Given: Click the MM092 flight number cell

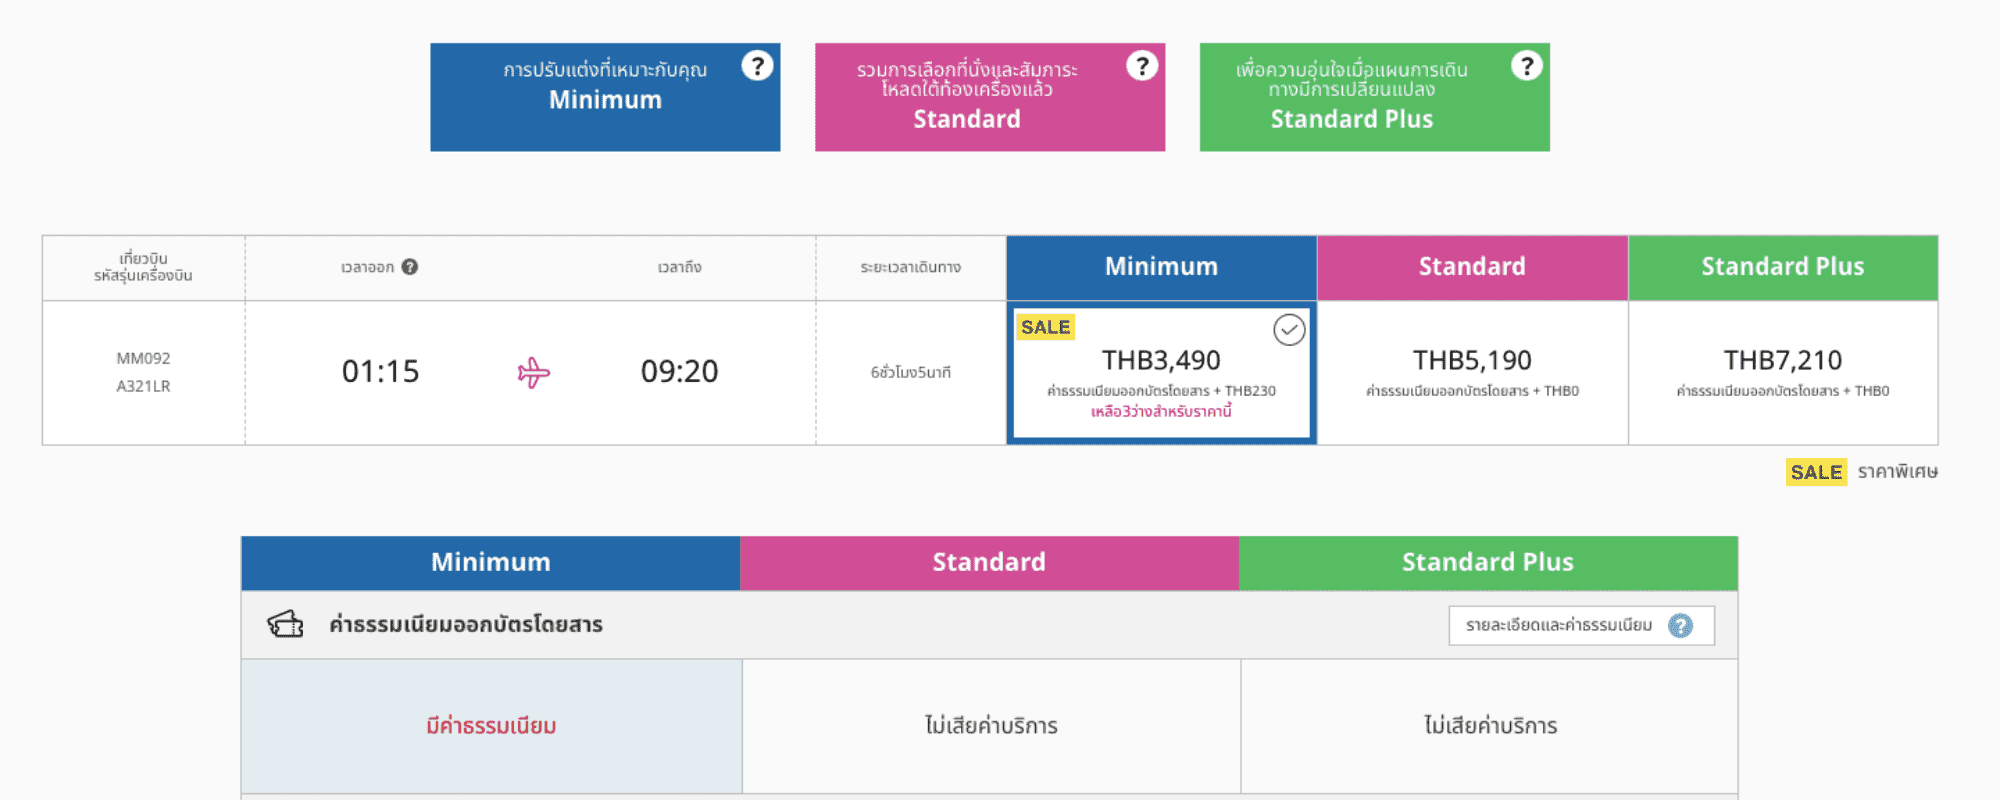Looking at the screenshot, I should pyautogui.click(x=143, y=358).
